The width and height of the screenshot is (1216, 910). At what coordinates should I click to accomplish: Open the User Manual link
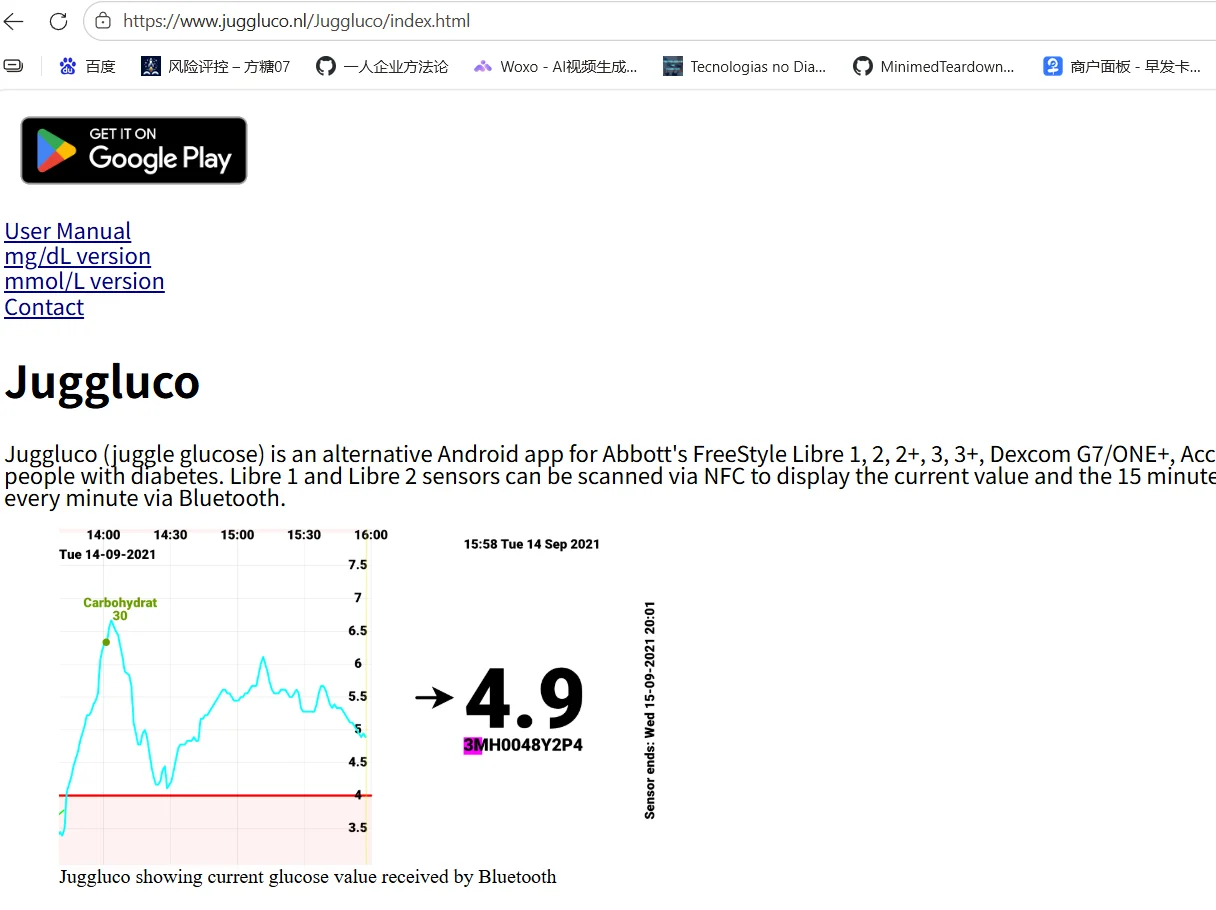[68, 231]
